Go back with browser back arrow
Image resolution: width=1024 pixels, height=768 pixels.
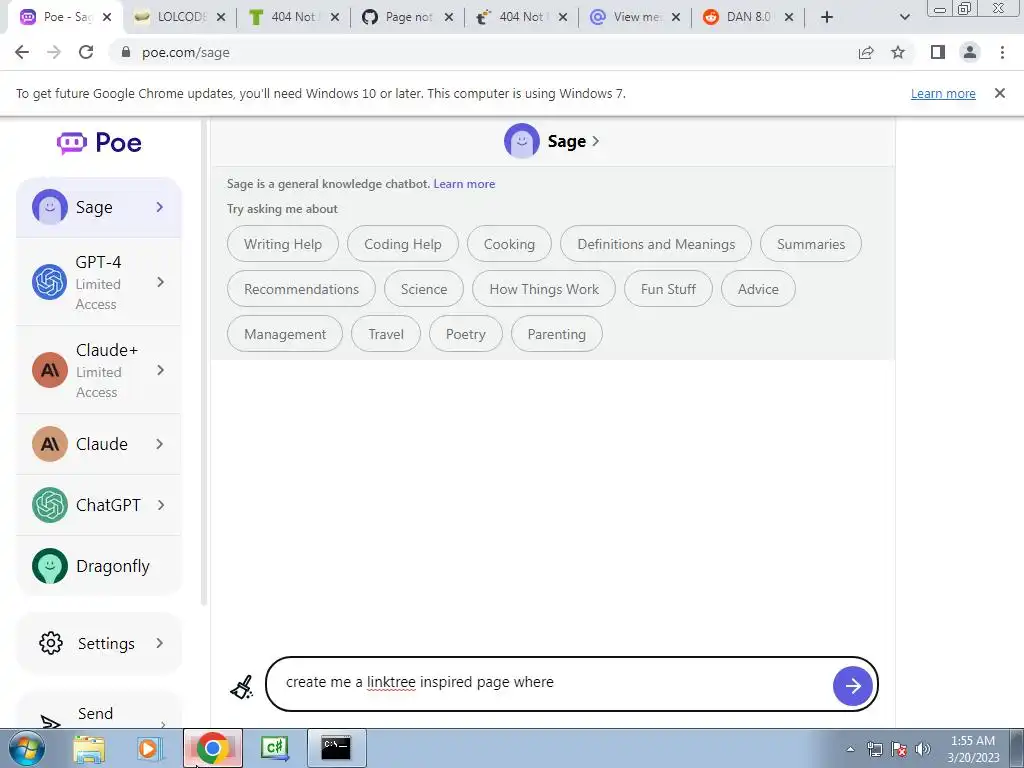tap(22, 52)
